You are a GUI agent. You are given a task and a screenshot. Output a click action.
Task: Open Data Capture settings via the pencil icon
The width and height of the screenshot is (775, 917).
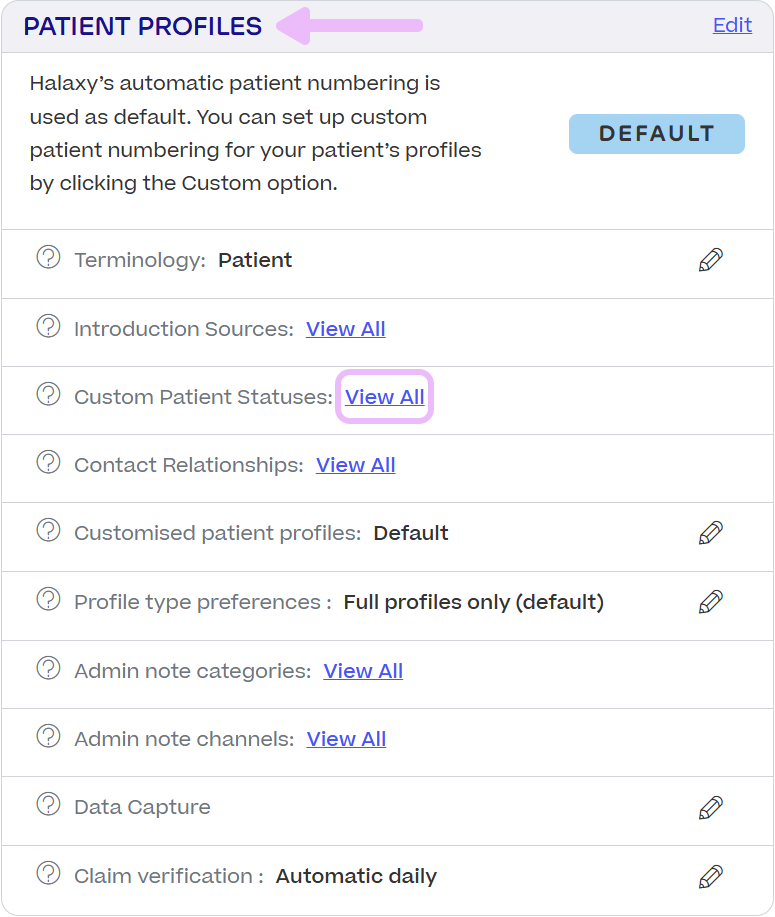coord(710,806)
